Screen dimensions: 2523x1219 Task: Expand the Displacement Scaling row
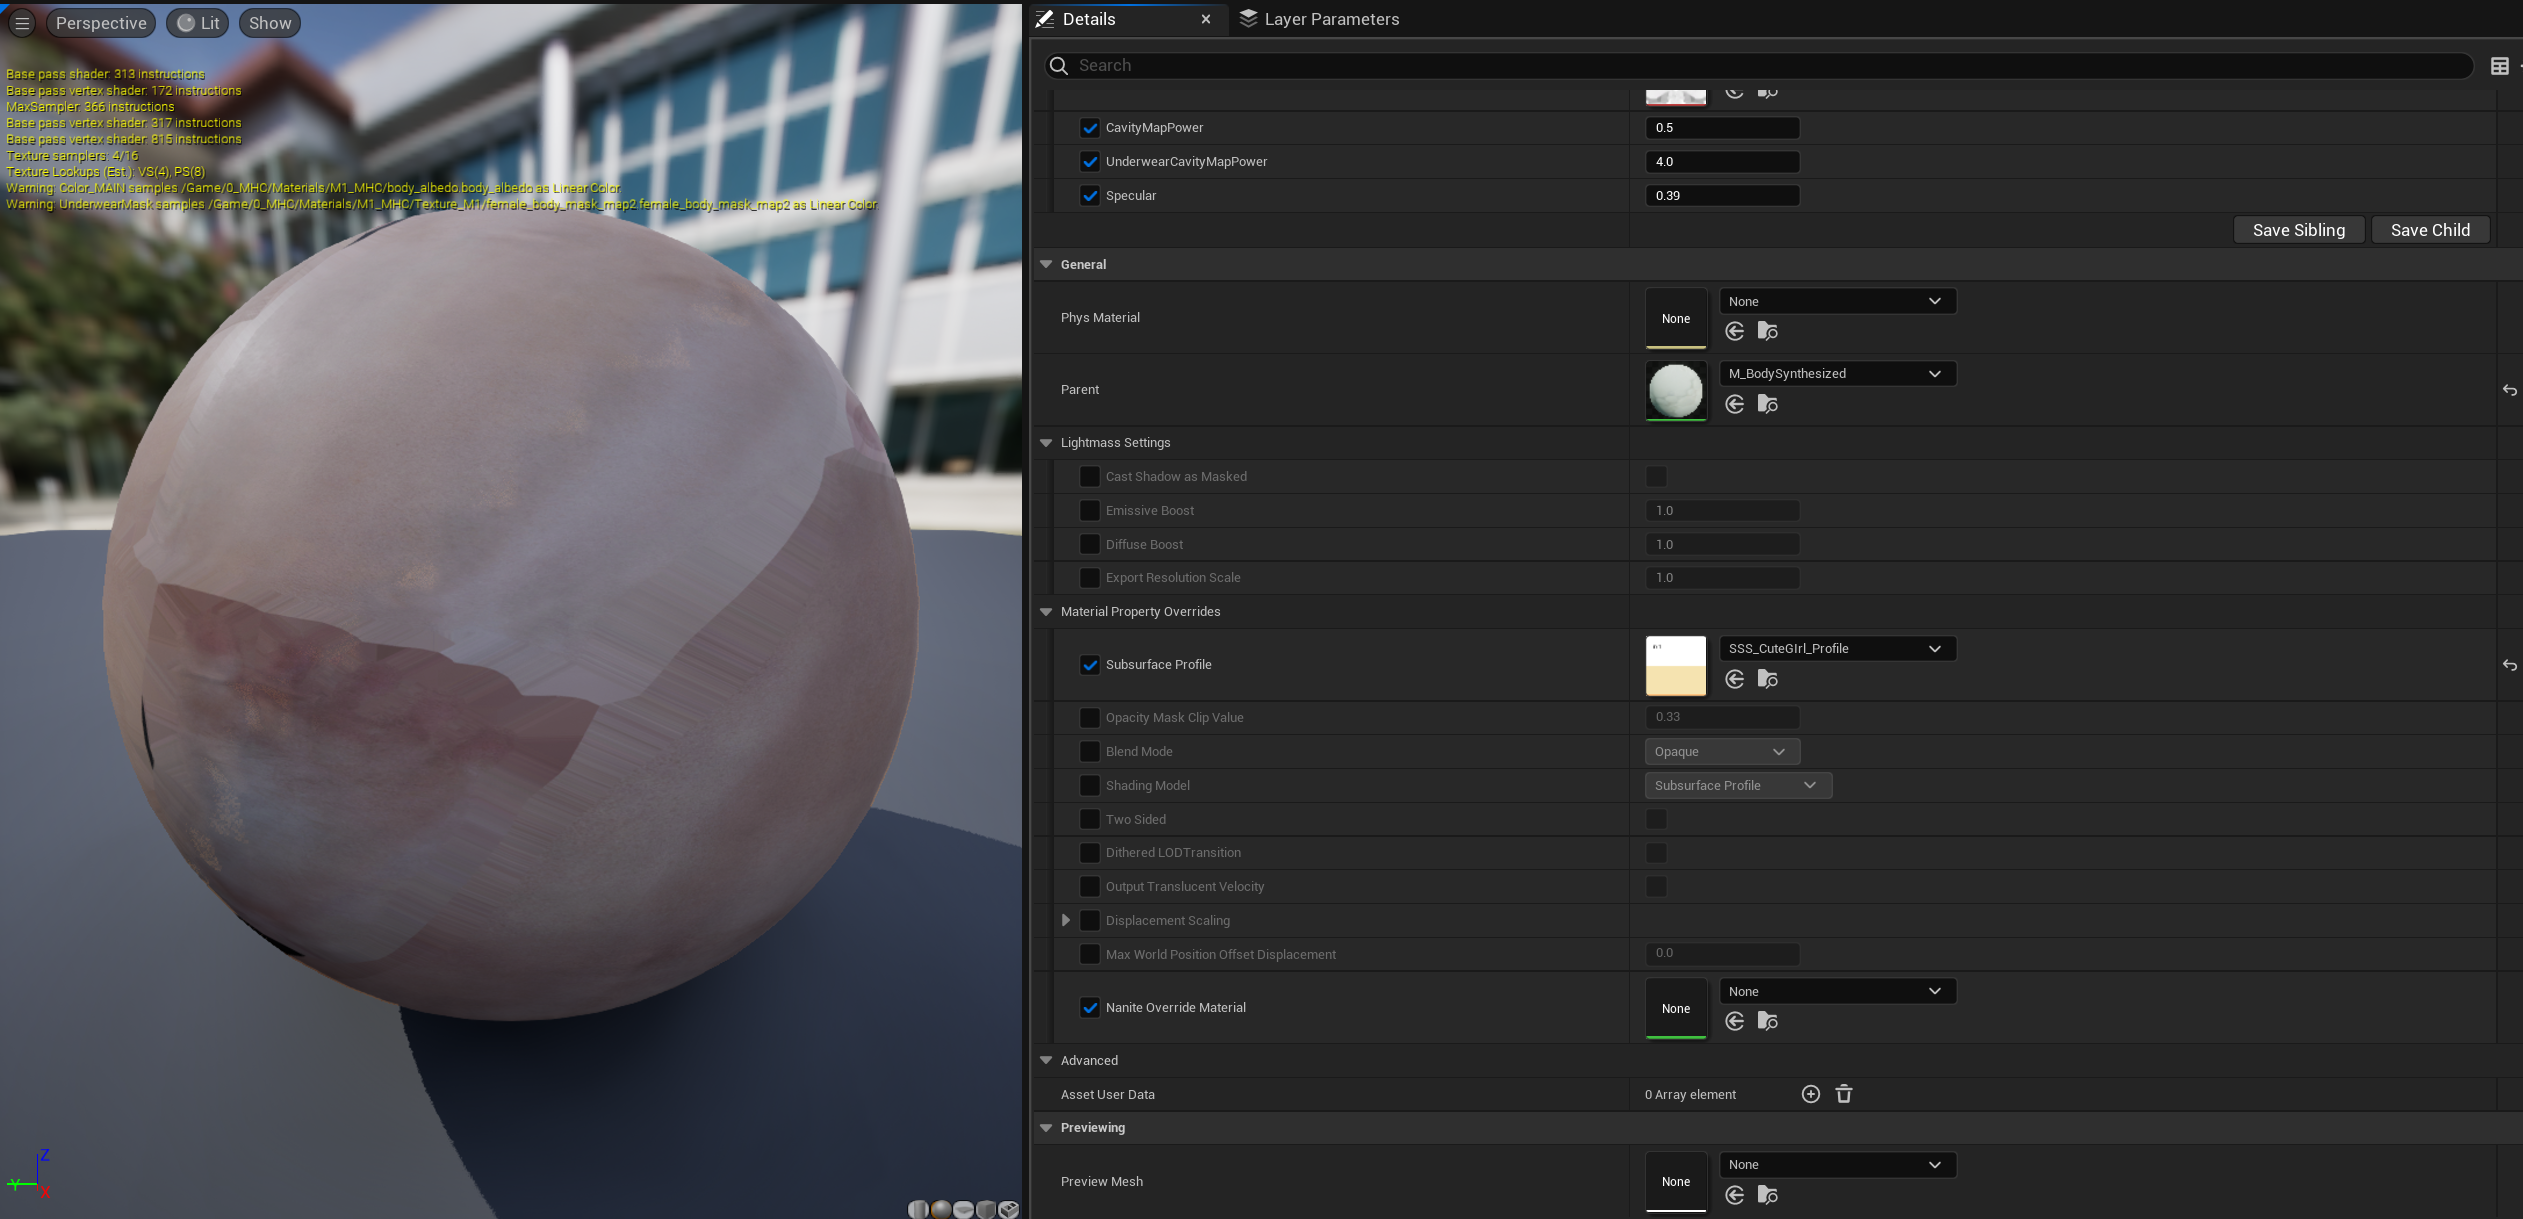pyautogui.click(x=1066, y=921)
